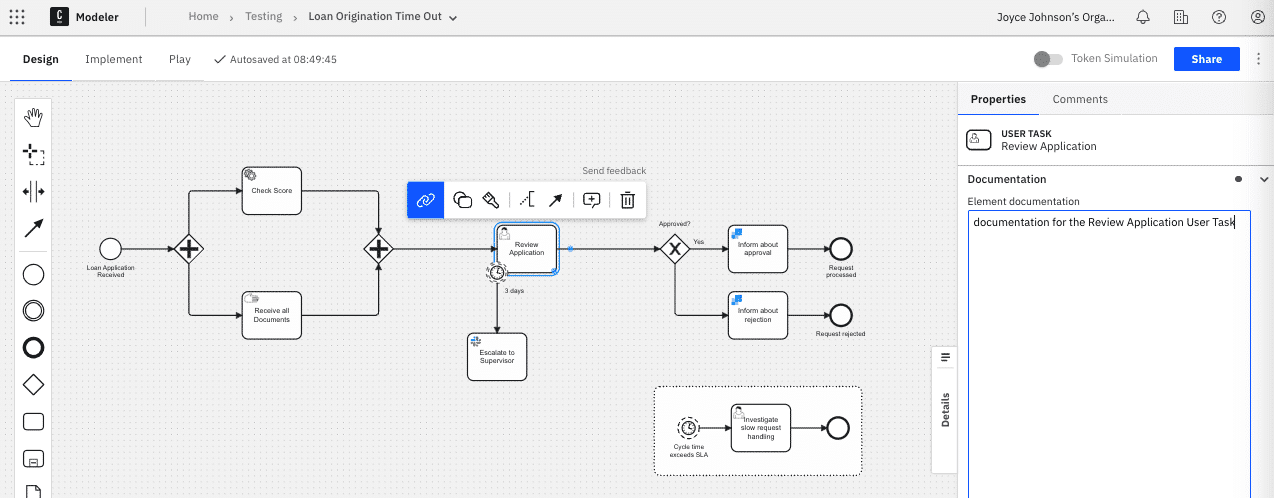Toggle the Token Simulation switch
The height and width of the screenshot is (498, 1274).
click(1048, 59)
